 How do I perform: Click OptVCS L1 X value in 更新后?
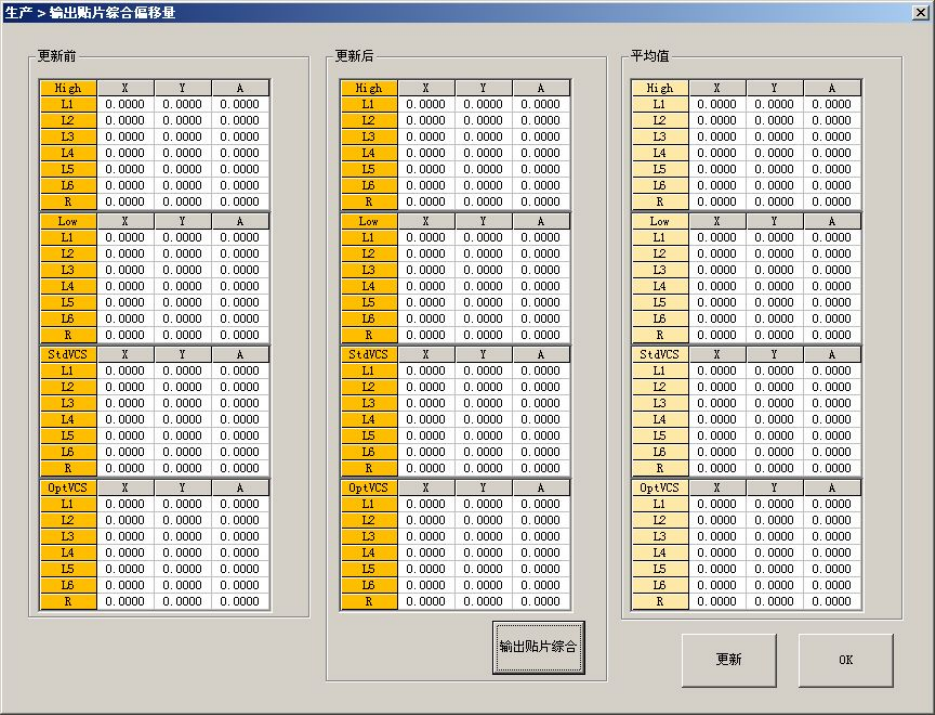click(x=426, y=504)
